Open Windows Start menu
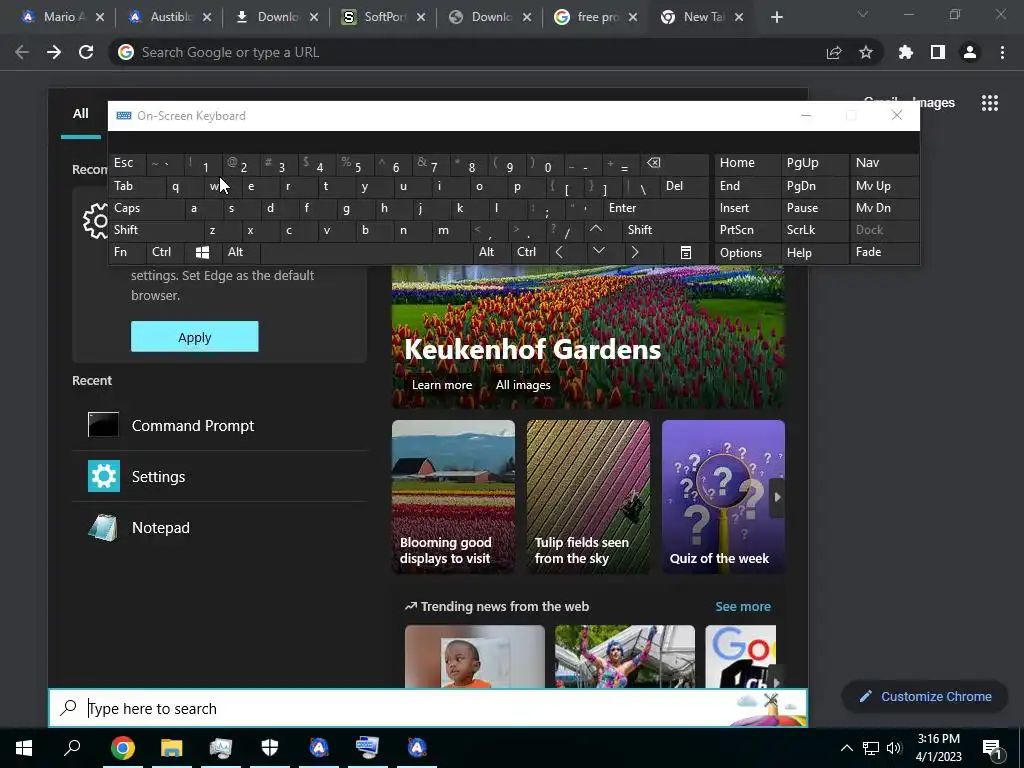 [24, 747]
